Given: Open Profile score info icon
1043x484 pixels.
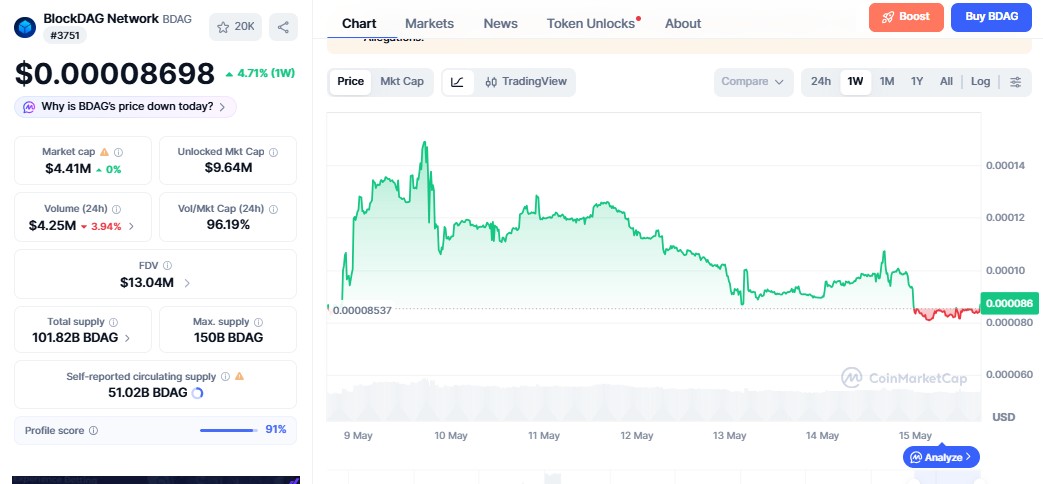Looking at the screenshot, I should tap(93, 430).
